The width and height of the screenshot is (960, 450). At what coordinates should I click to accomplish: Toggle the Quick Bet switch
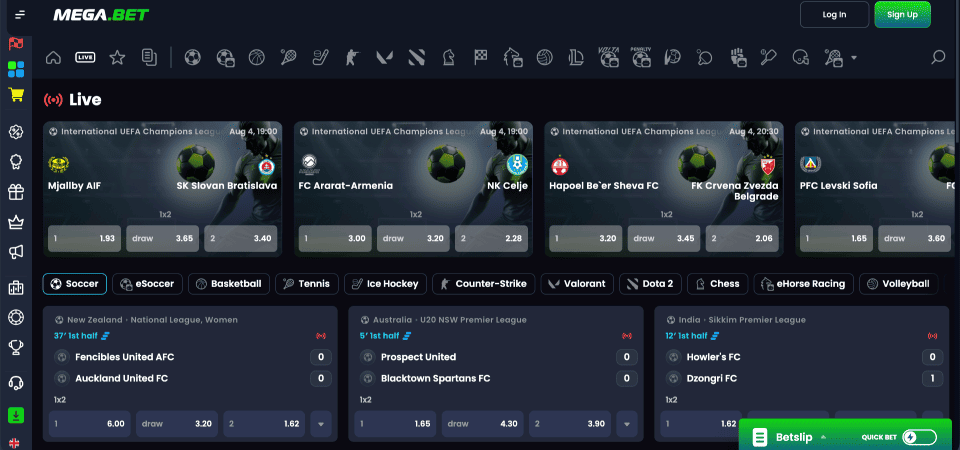click(919, 437)
